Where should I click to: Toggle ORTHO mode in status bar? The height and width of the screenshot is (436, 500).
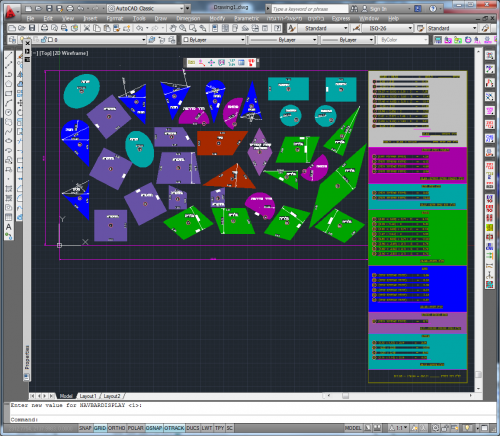pos(116,428)
